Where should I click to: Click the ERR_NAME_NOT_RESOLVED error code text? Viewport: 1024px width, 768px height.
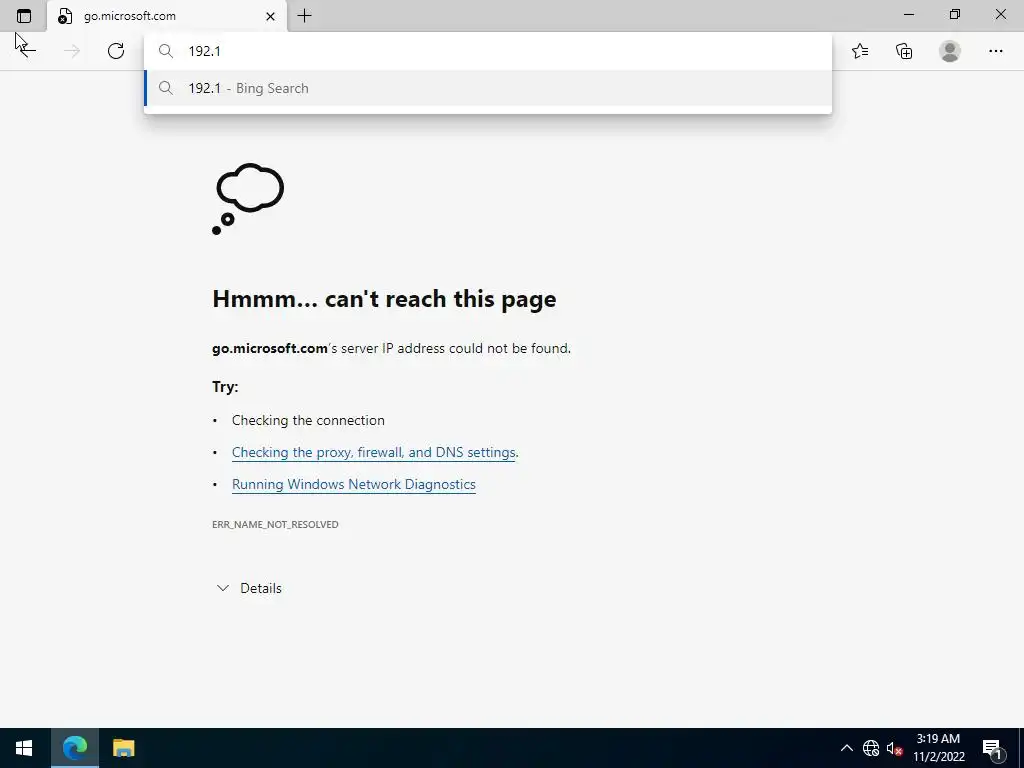pyautogui.click(x=275, y=524)
